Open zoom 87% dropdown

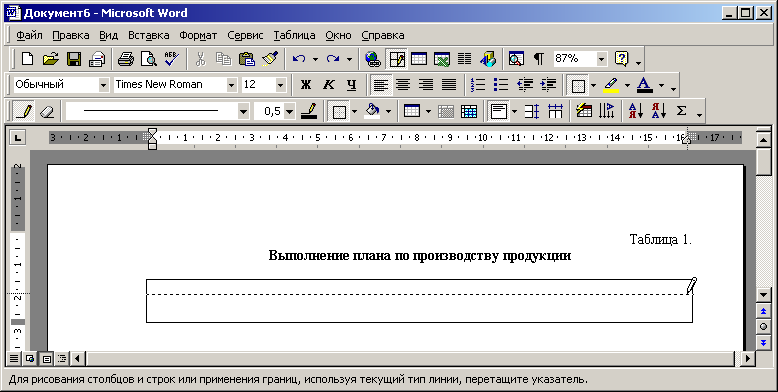(601, 59)
